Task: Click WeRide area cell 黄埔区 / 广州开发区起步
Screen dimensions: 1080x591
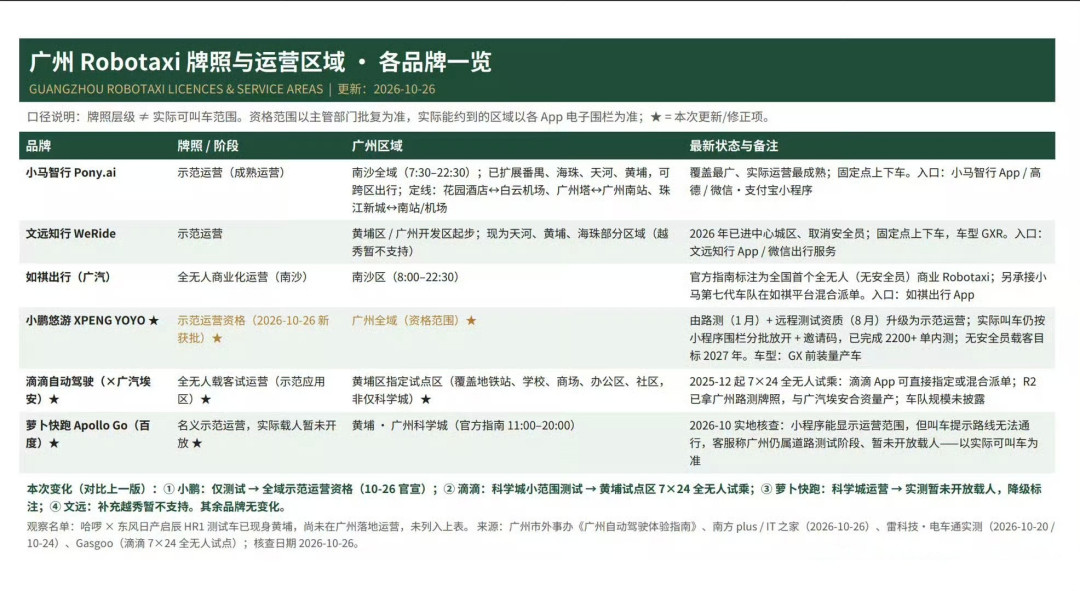Action: 510,242
